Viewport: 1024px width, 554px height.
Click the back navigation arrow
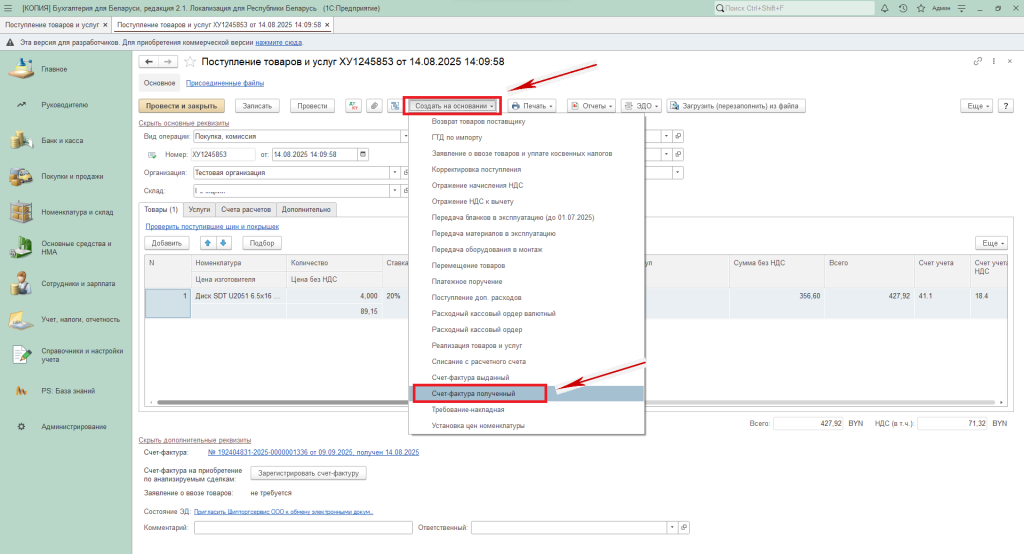[x=149, y=62]
